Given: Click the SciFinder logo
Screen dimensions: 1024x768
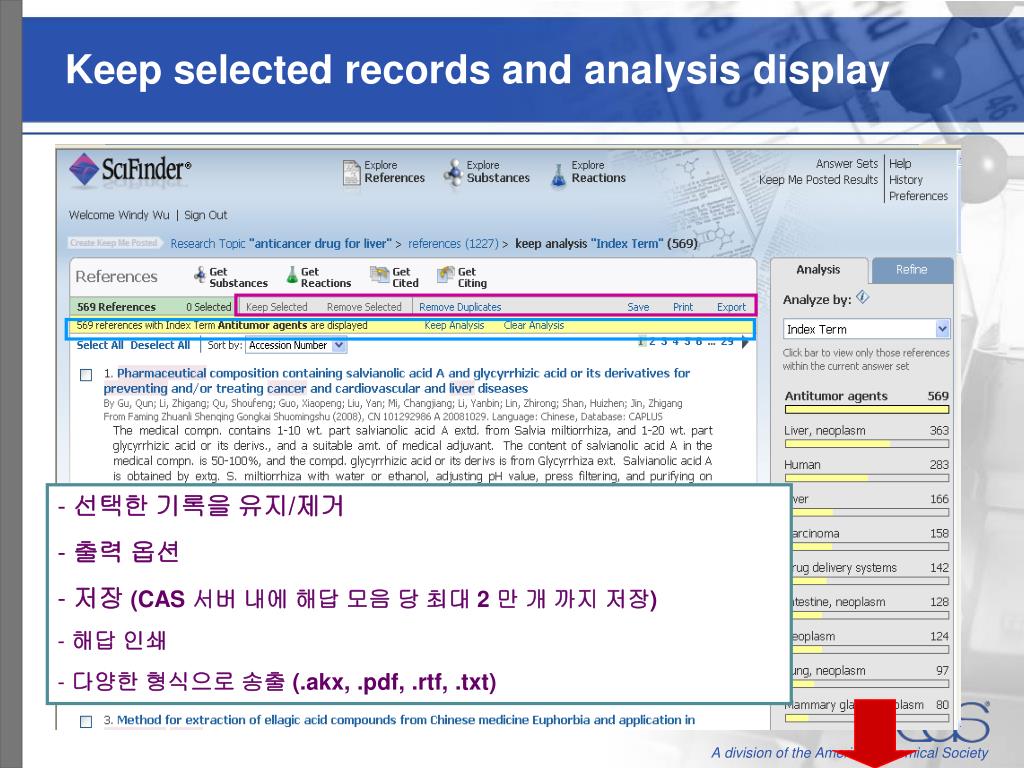Looking at the screenshot, I should click(130, 170).
